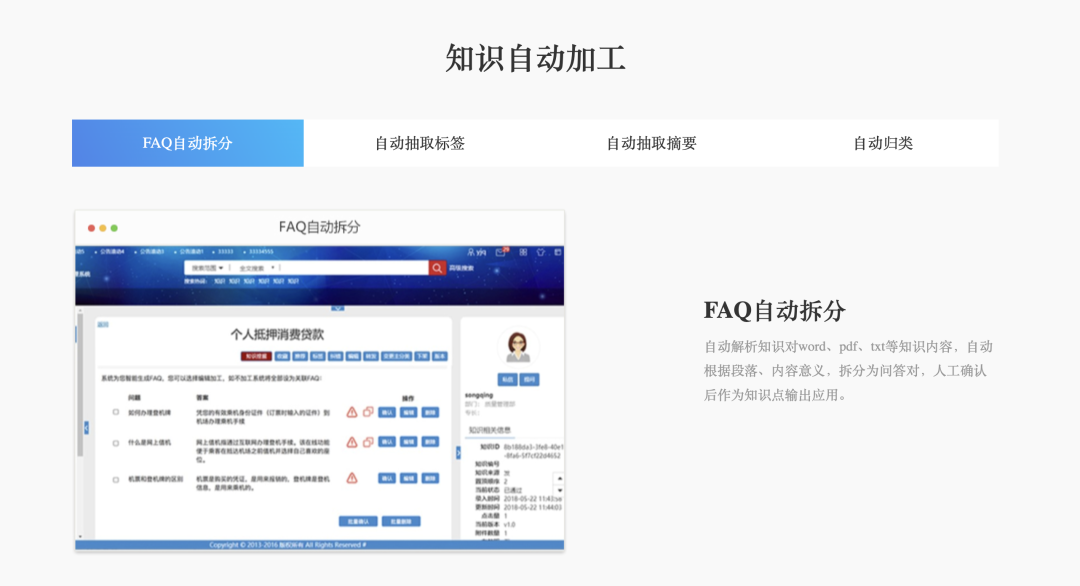The width and height of the screenshot is (1080, 586).
Task: Click the 个人抵押消费贷款 title text
Action: point(277,335)
